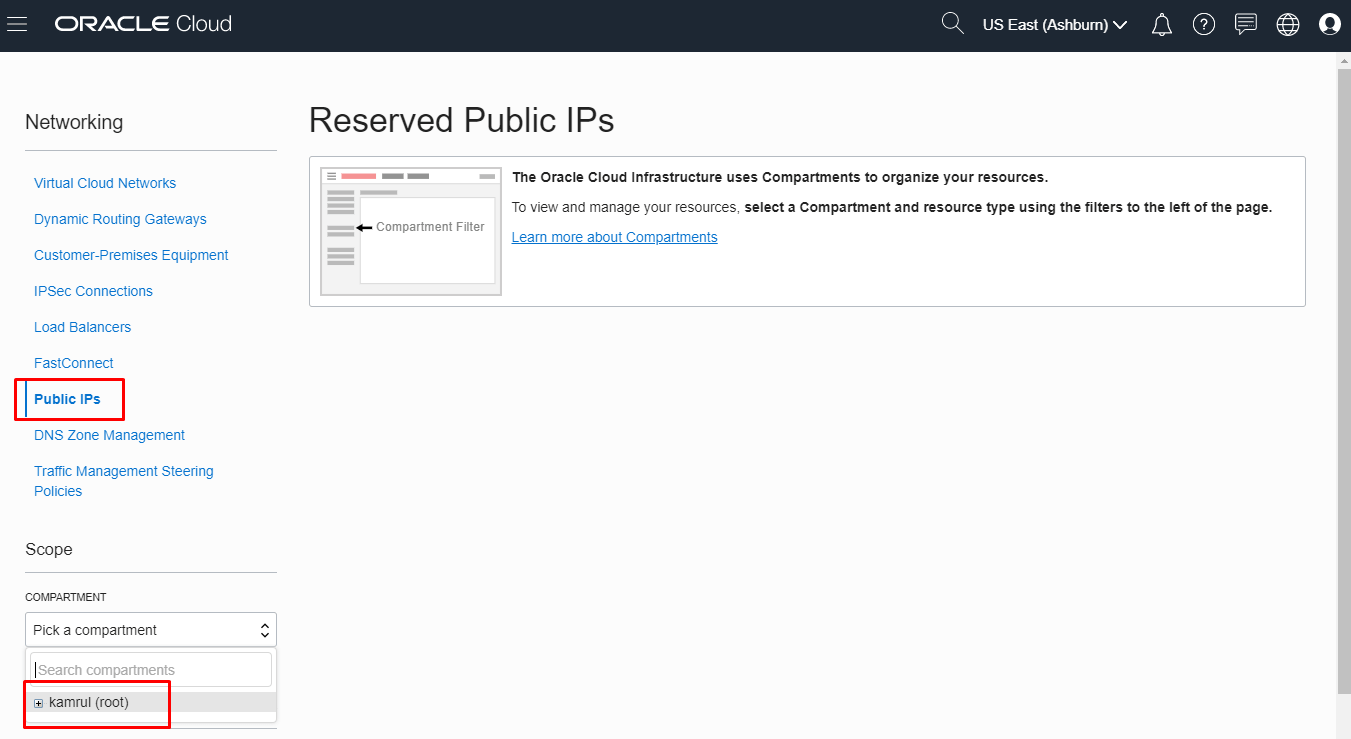Select Customer-Premises Equipment

(x=131, y=255)
